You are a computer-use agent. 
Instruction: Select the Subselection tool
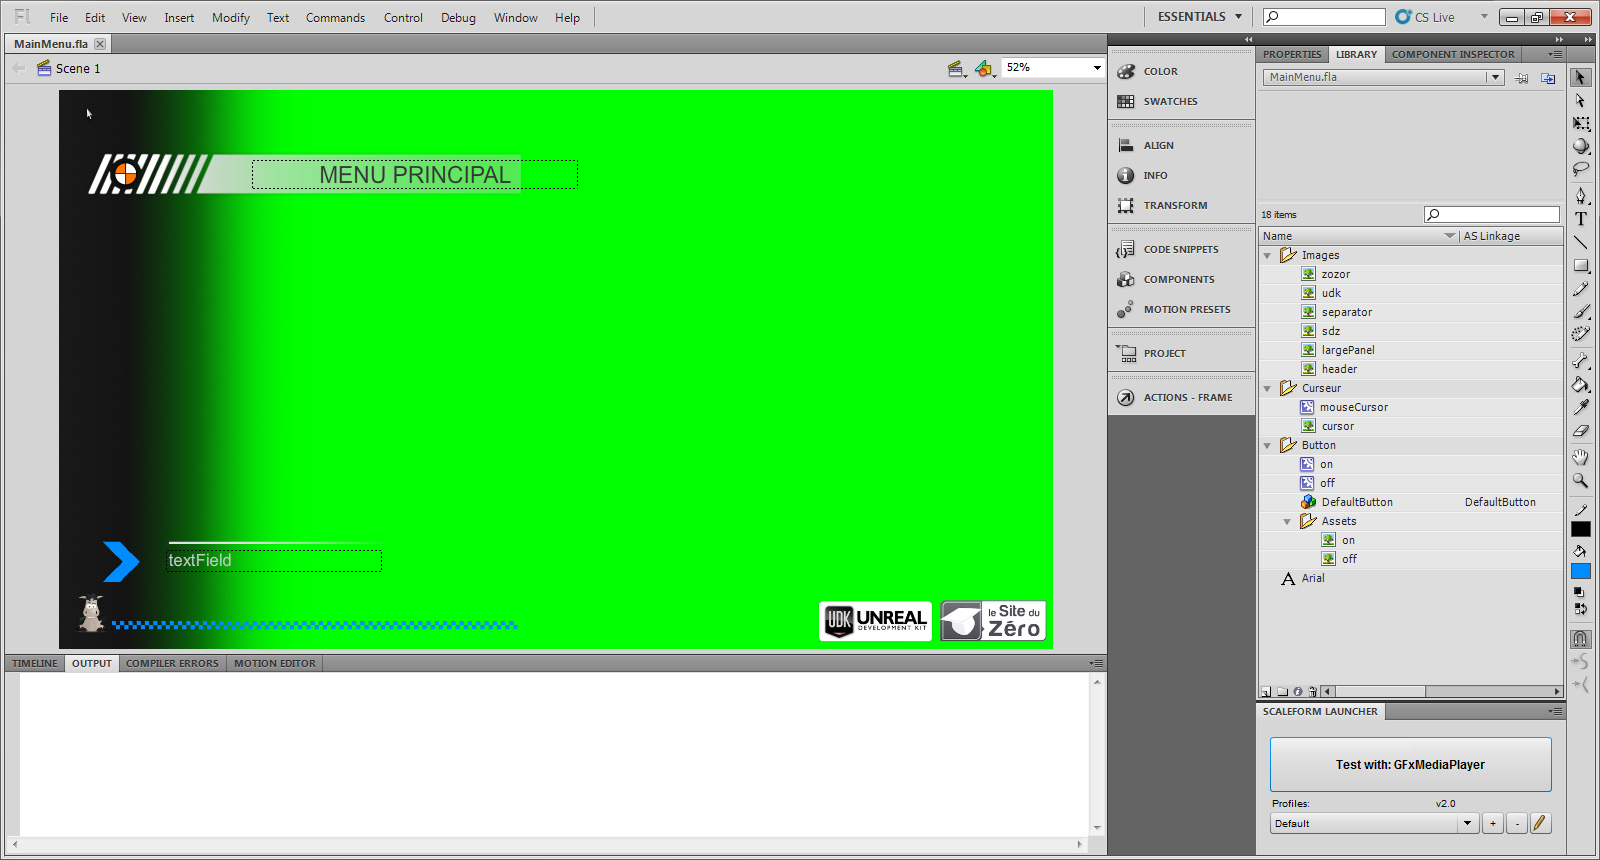tap(1580, 101)
